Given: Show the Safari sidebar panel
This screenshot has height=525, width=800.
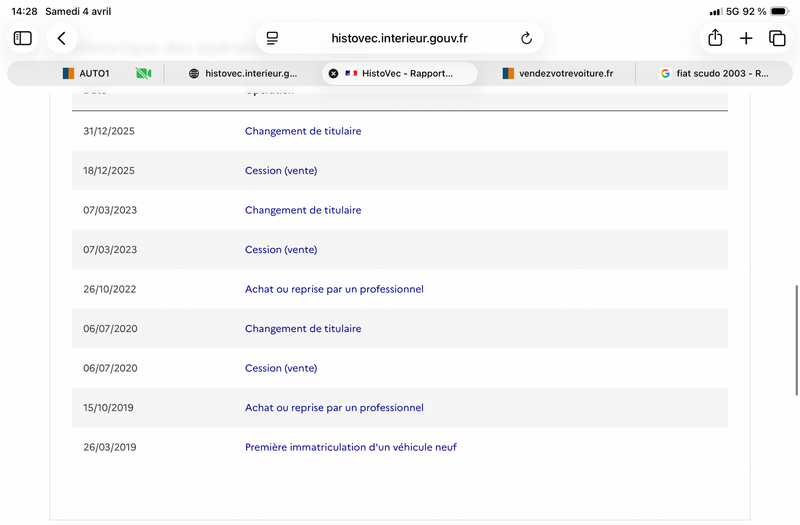Looking at the screenshot, I should (23, 38).
